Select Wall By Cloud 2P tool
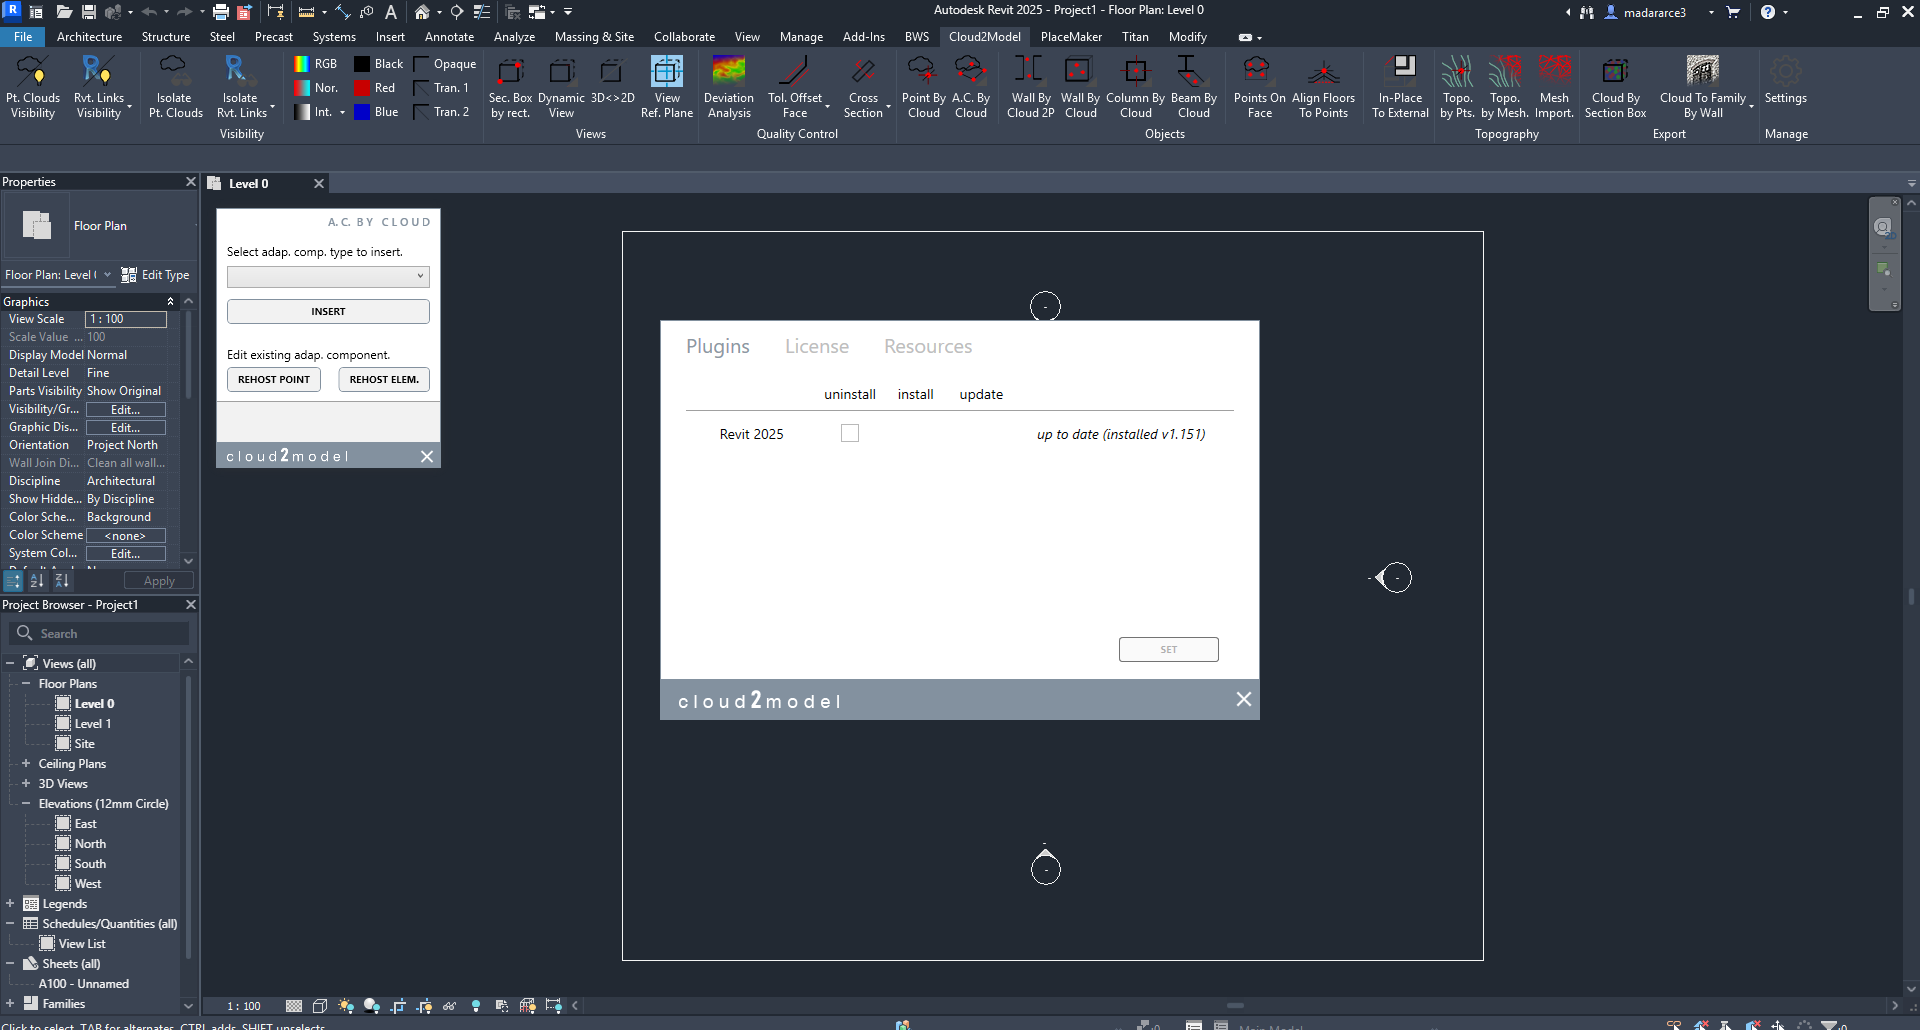 point(1030,88)
